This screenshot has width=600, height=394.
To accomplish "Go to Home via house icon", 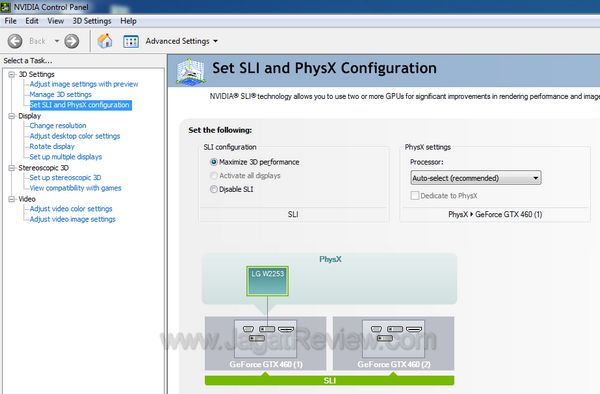I will (105, 41).
